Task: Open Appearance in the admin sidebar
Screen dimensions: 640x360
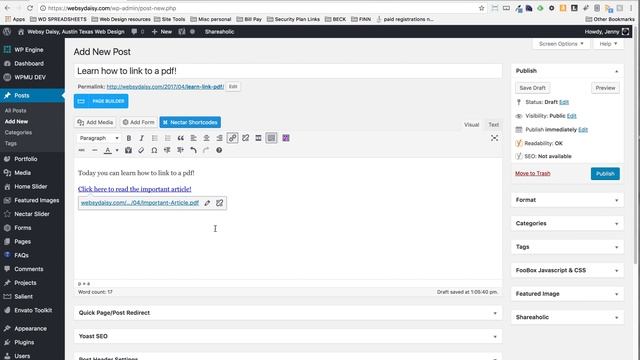Action: (x=32, y=329)
